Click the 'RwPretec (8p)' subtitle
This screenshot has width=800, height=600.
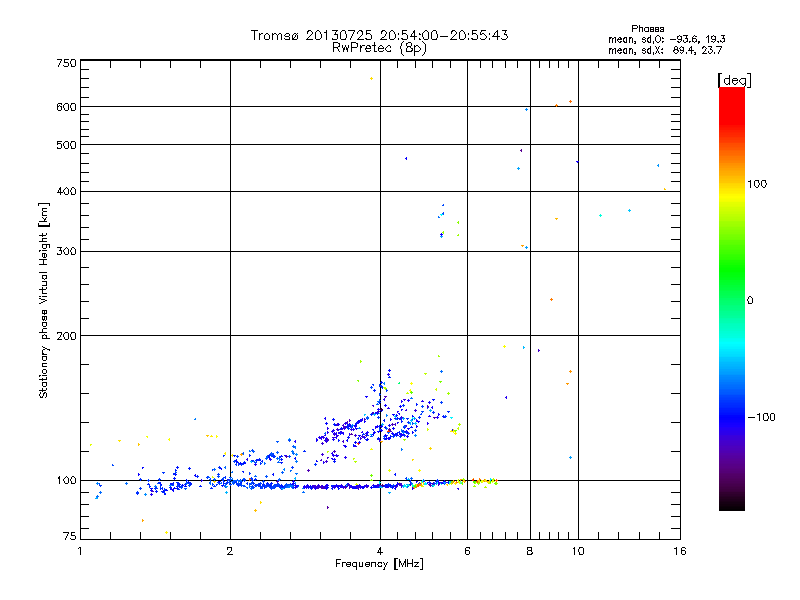tap(379, 48)
